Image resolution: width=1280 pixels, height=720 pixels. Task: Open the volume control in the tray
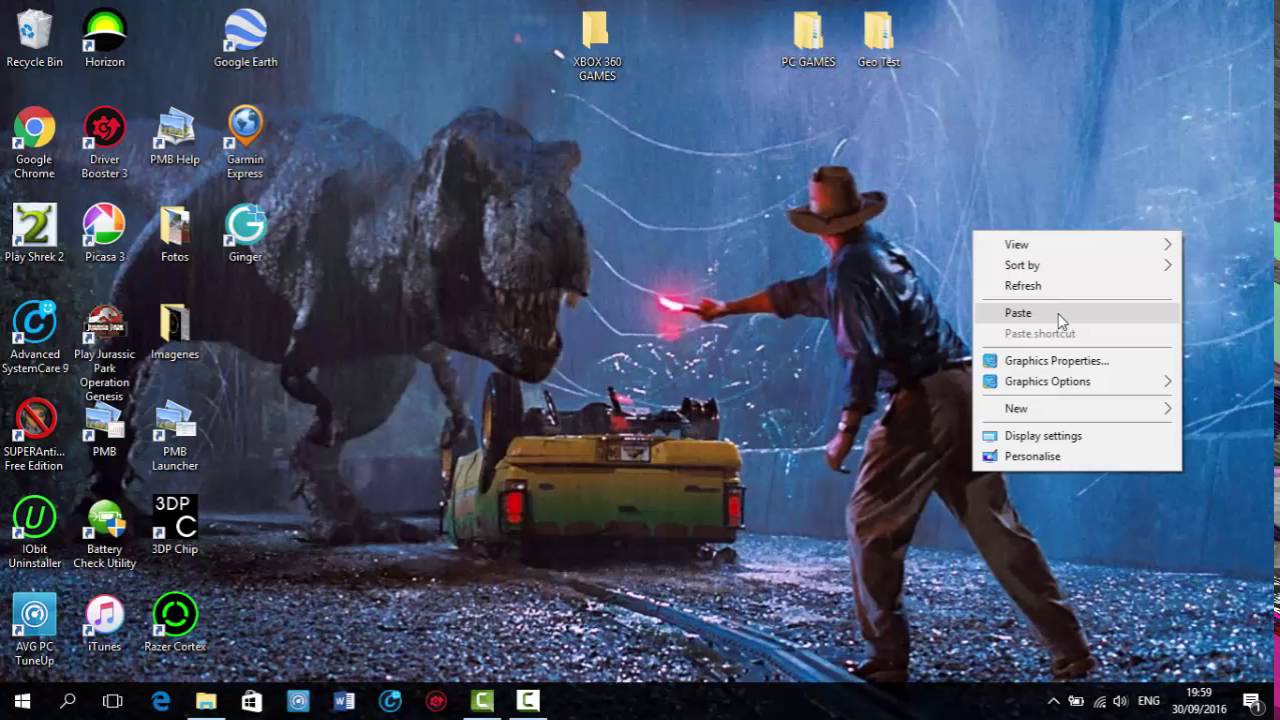click(1121, 701)
